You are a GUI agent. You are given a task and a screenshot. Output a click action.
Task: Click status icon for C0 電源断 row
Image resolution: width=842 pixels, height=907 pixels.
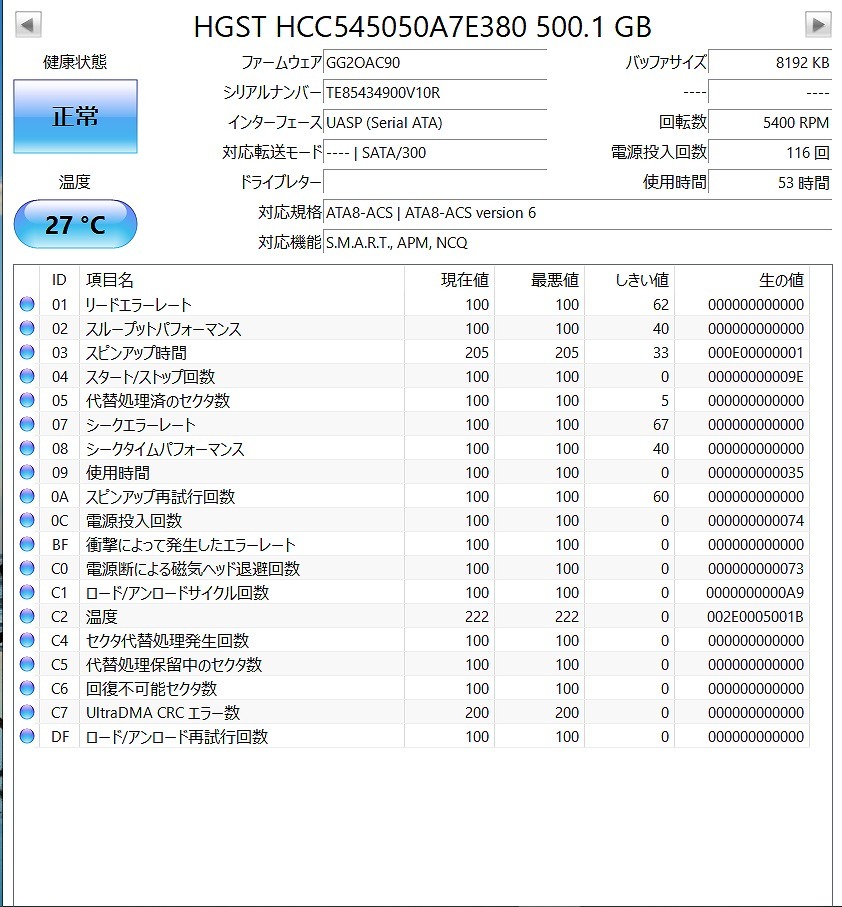(27, 569)
